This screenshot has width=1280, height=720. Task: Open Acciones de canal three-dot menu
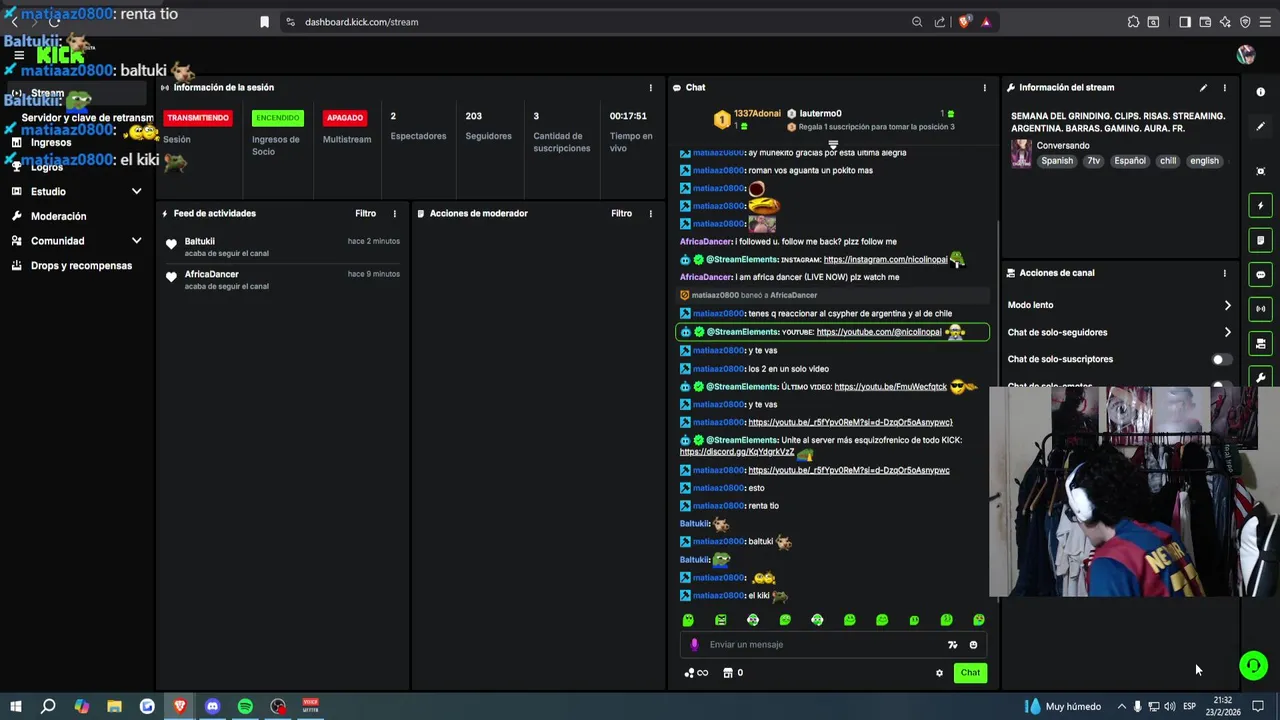[1224, 273]
